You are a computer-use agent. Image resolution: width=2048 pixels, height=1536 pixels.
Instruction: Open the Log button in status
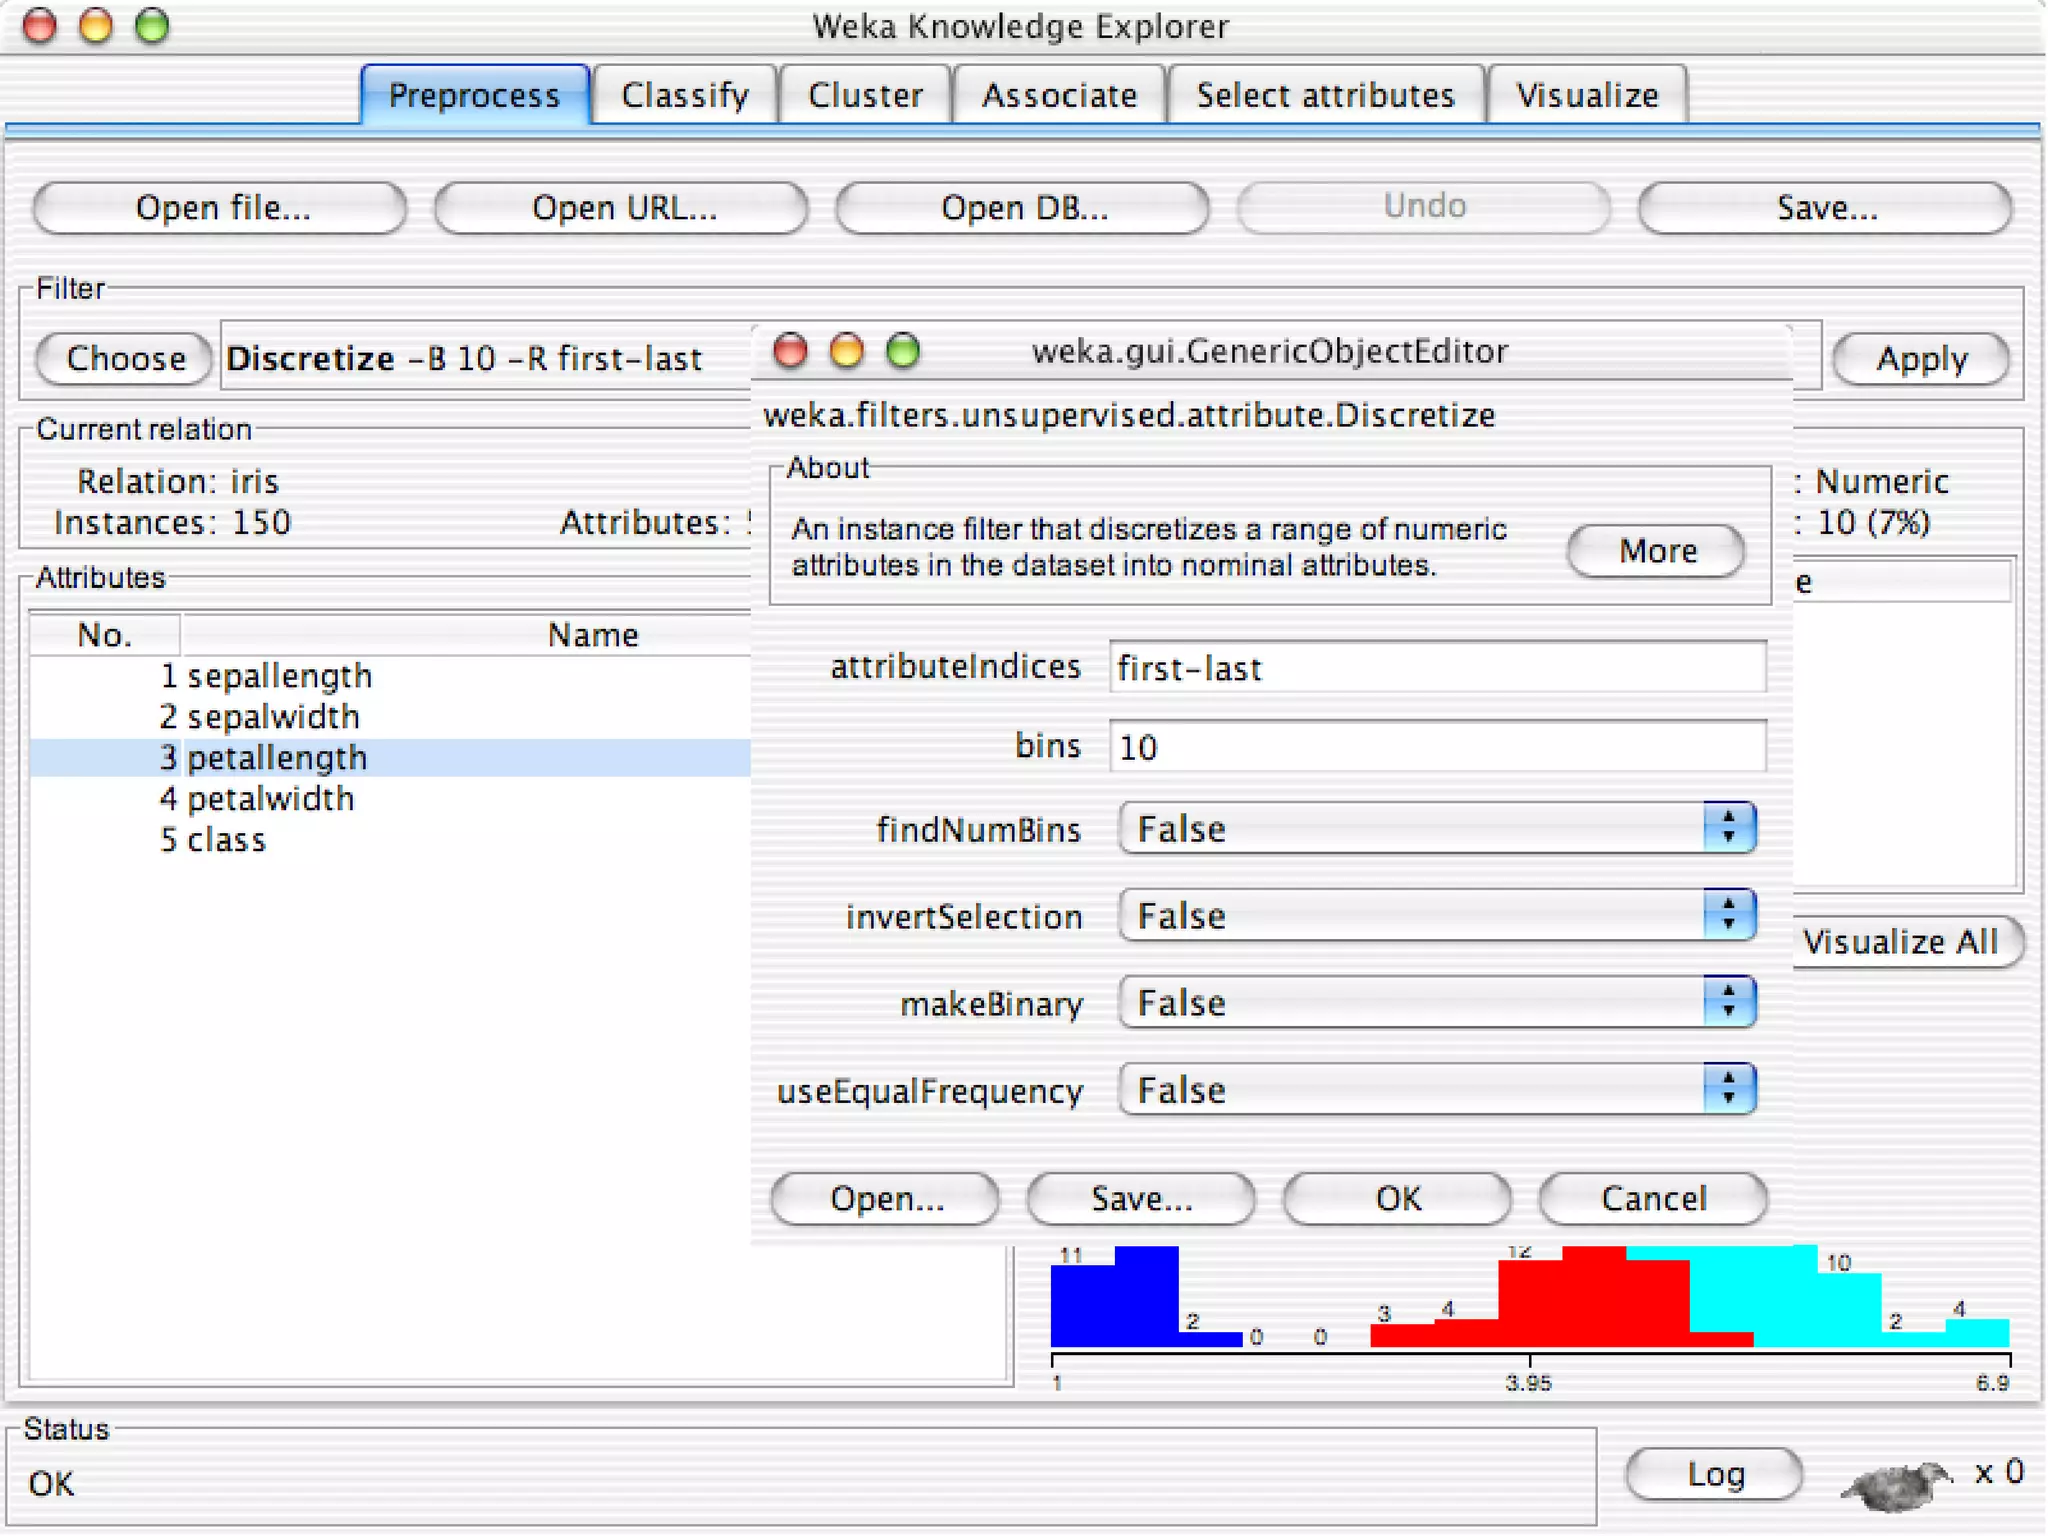pyautogui.click(x=1714, y=1474)
